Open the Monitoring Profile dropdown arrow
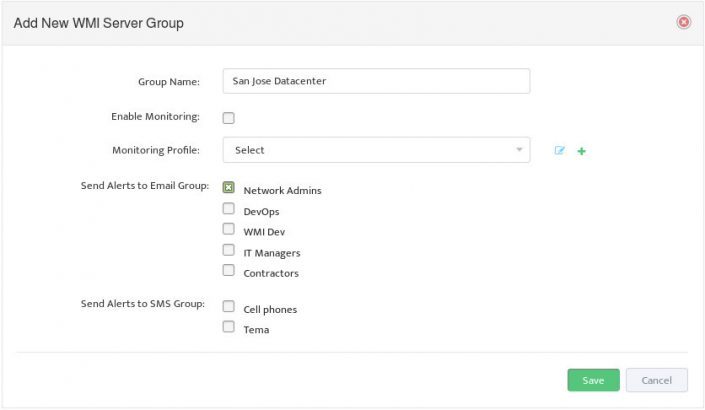Viewport: 705px width, 410px height. pos(519,150)
